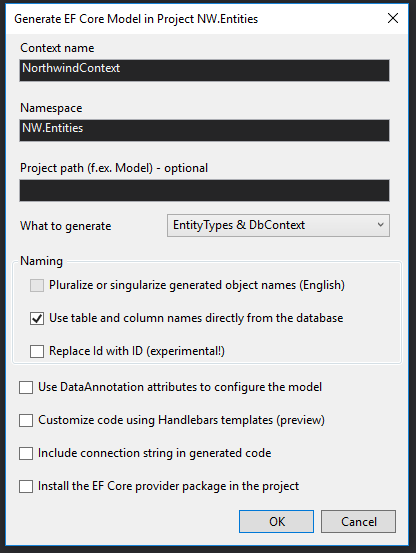Enable Replace Id with ID option
Viewport: 416px width, 553px height.
click(37, 351)
